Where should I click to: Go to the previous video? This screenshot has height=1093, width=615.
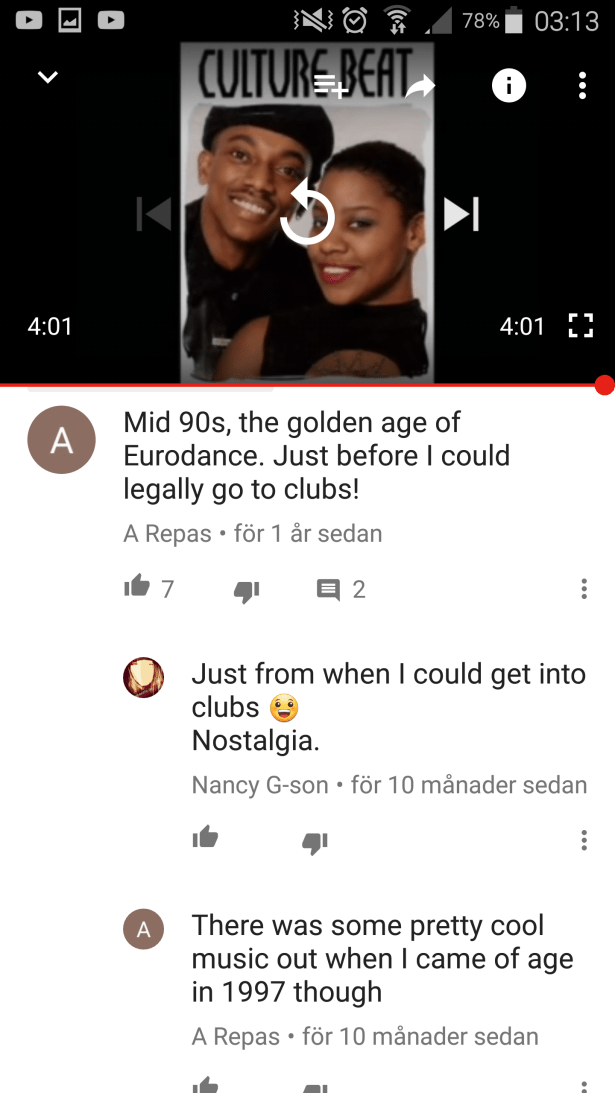click(x=154, y=213)
